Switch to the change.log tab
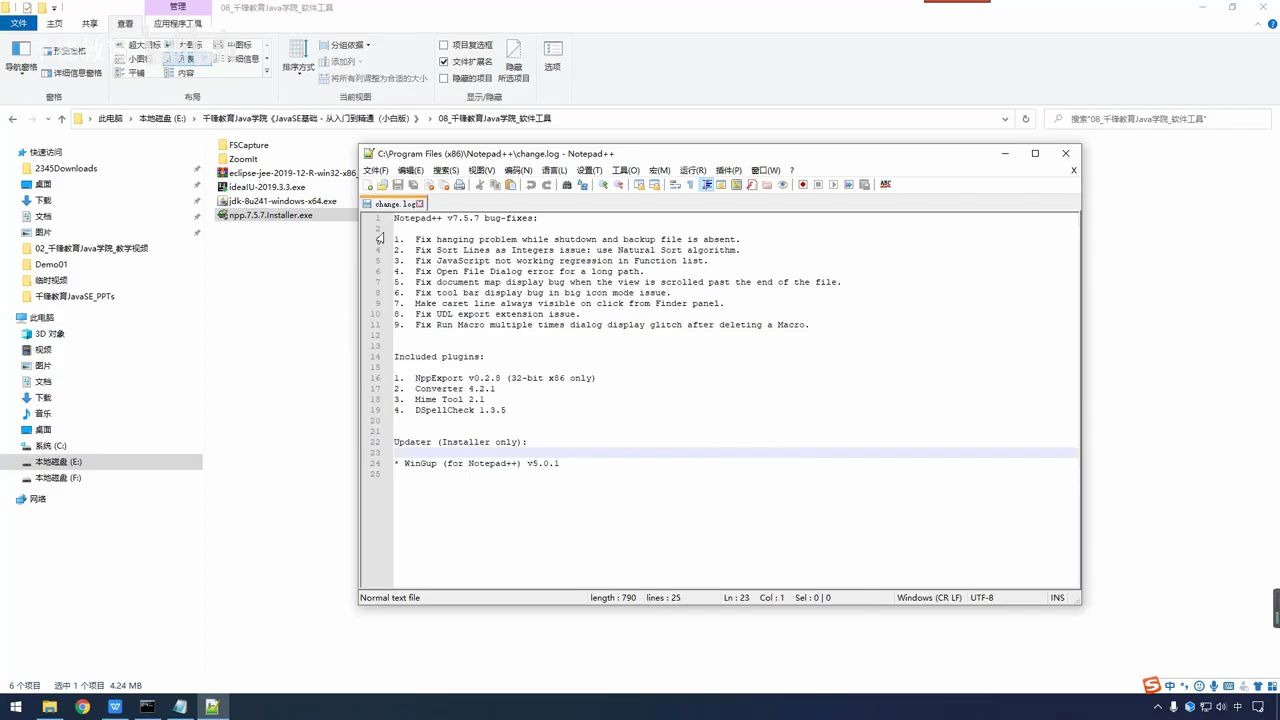 (x=396, y=203)
